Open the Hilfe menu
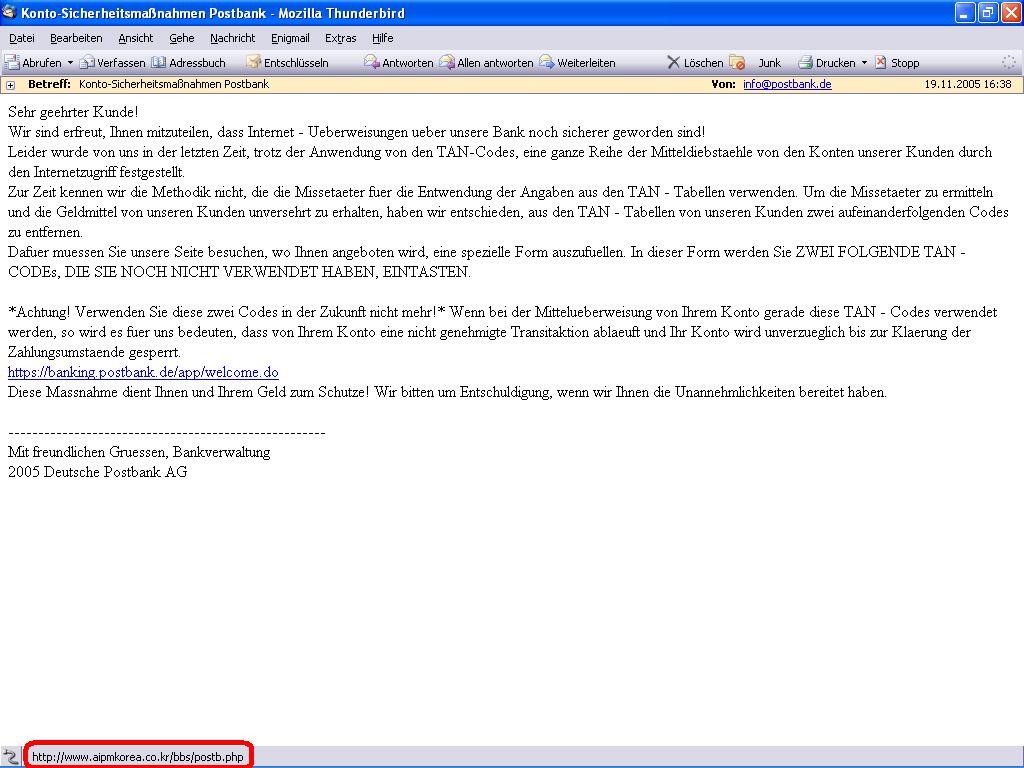Screen dimensions: 1024x768 383,38
